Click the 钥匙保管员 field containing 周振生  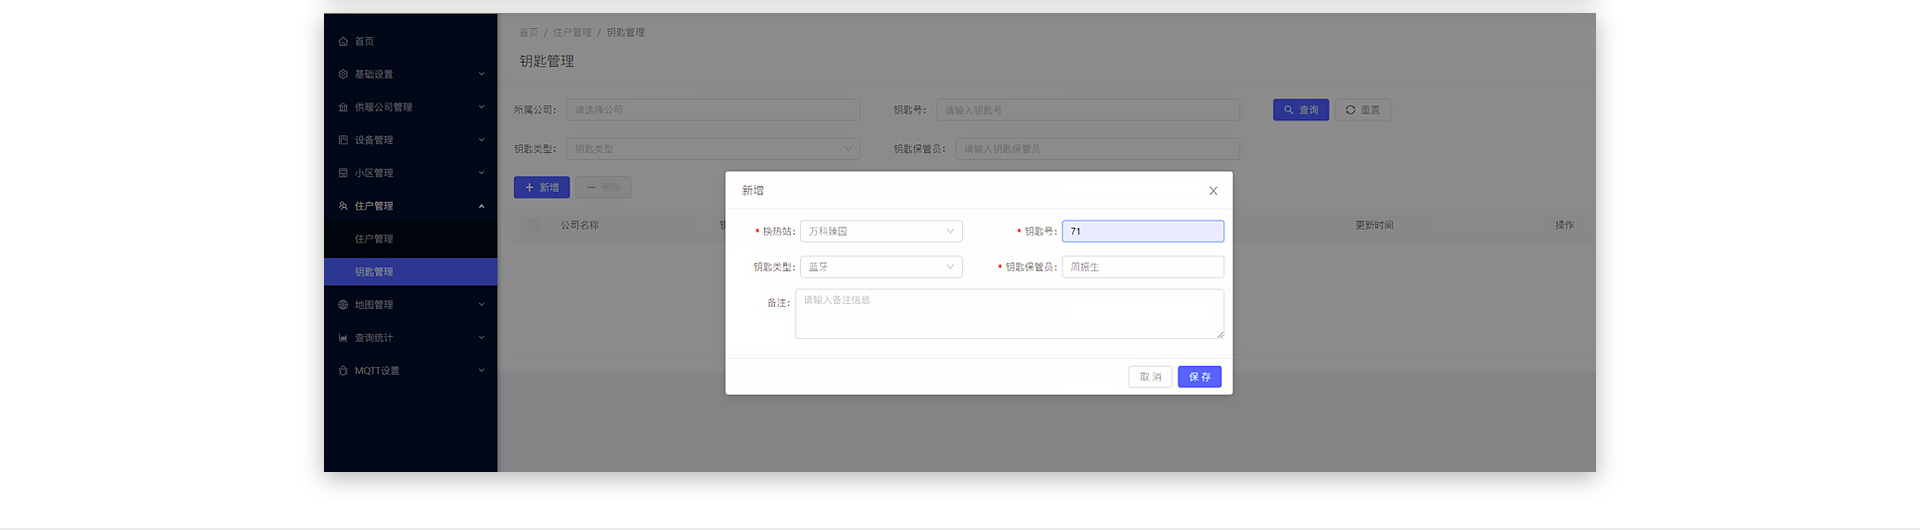(1142, 267)
